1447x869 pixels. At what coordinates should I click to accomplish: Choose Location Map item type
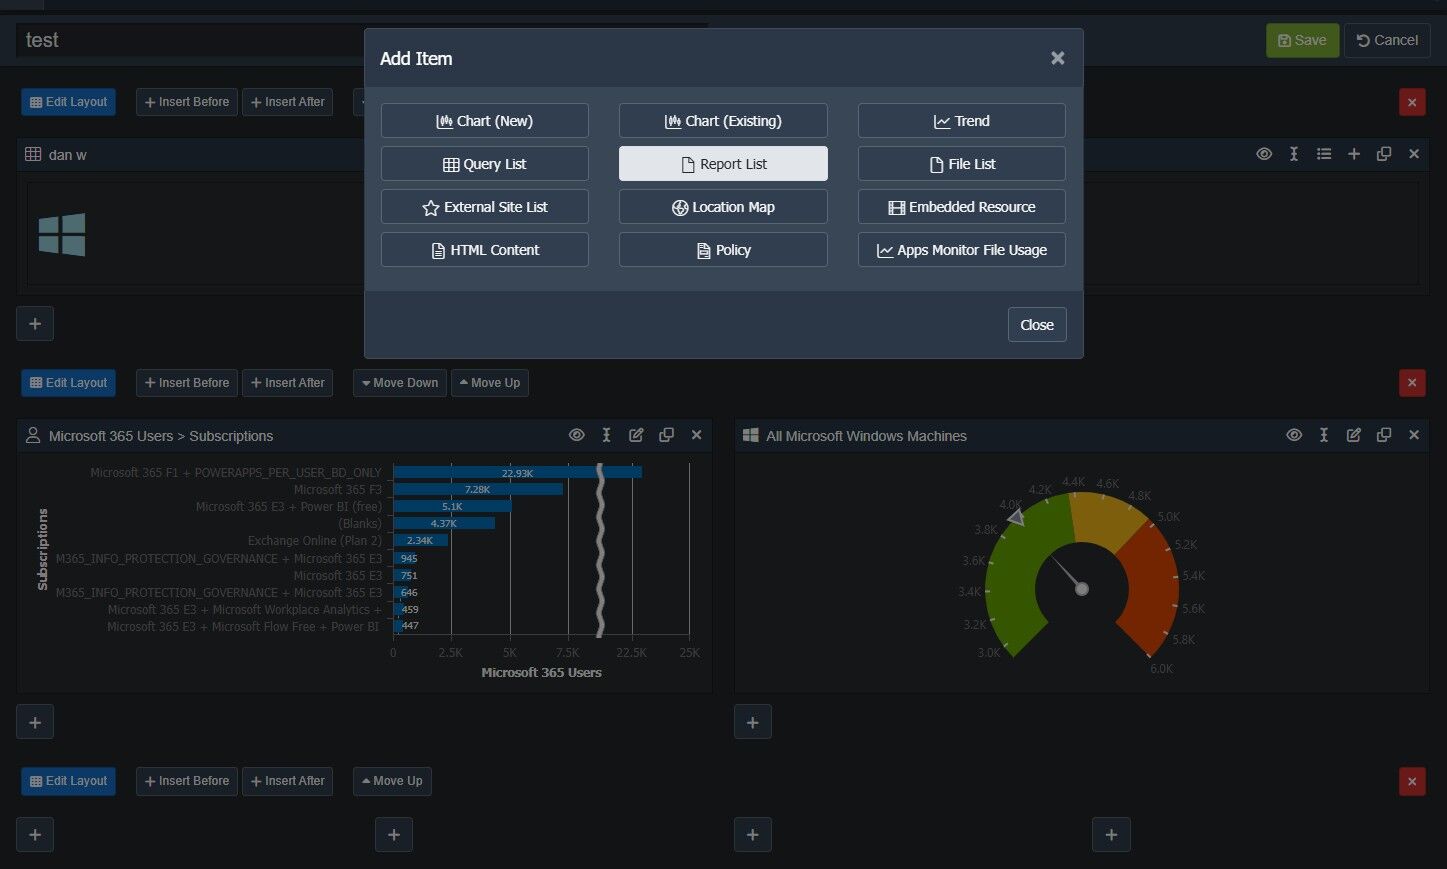pos(723,207)
